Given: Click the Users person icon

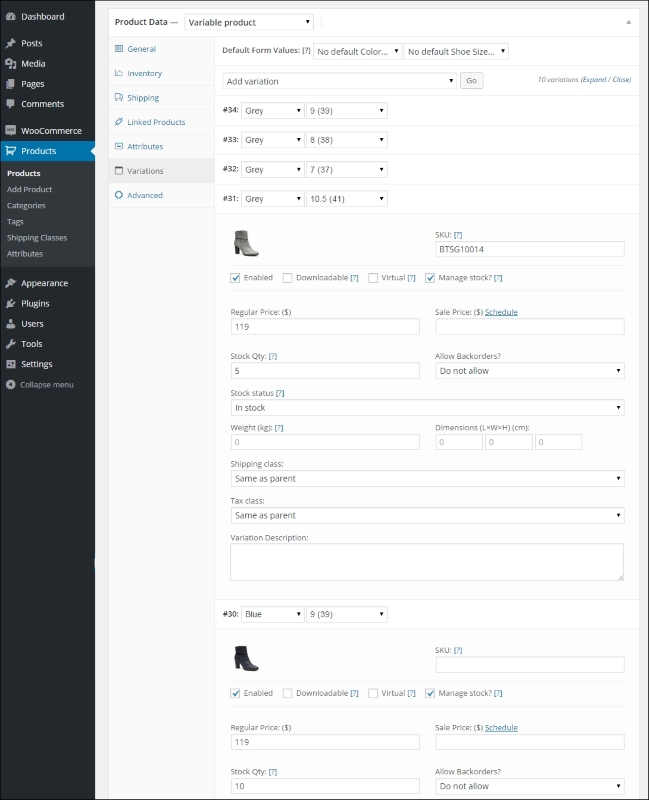Looking at the screenshot, I should coord(11,323).
